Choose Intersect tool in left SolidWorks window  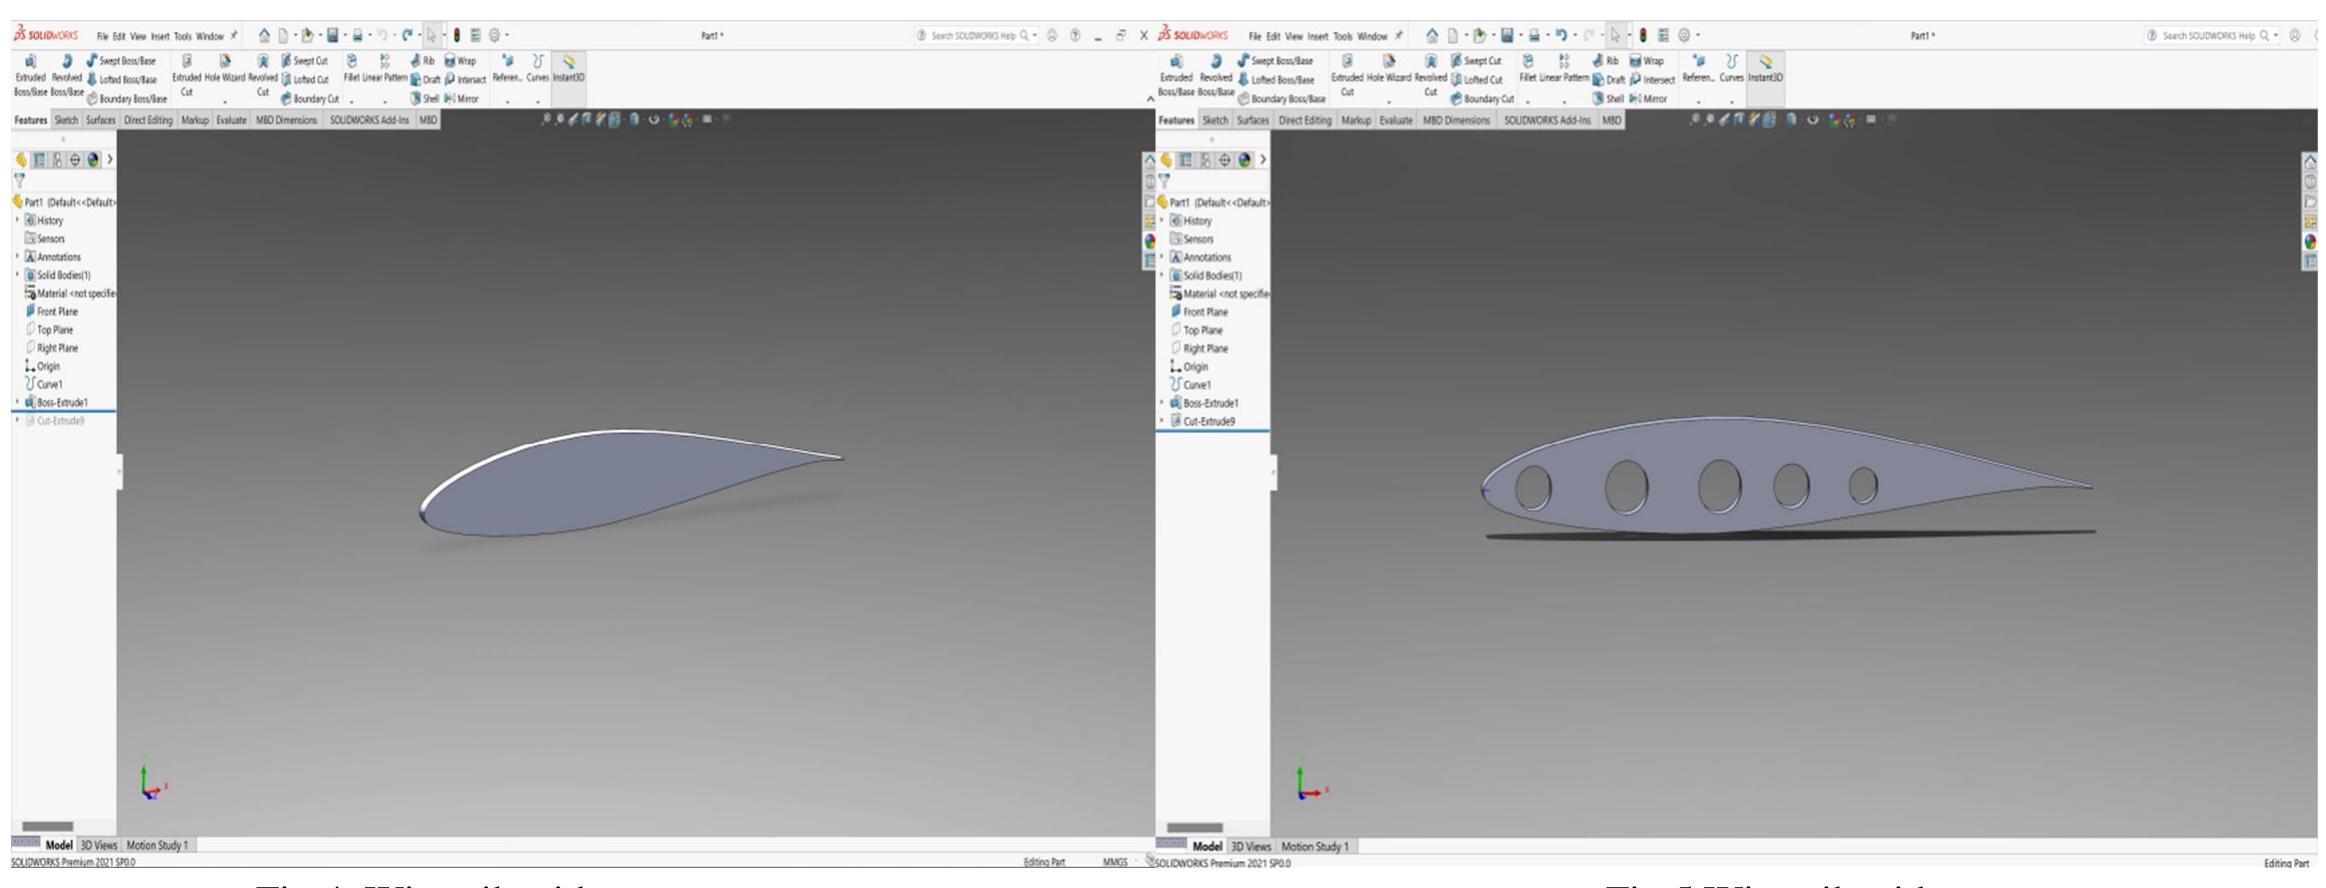point(465,80)
